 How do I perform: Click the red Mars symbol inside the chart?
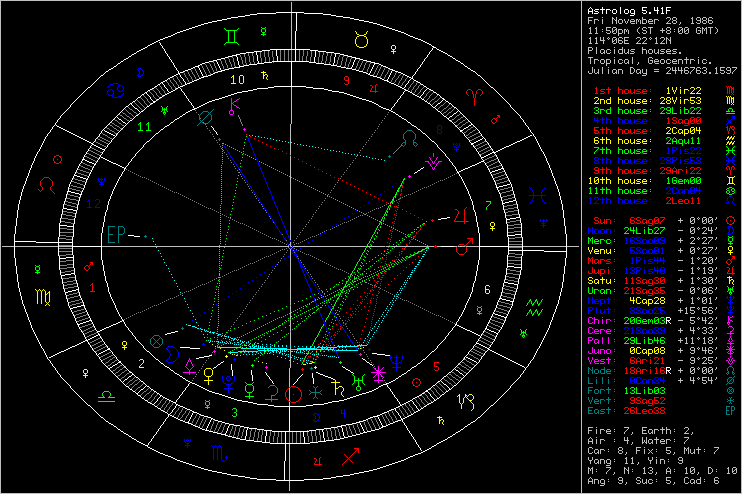(x=463, y=244)
